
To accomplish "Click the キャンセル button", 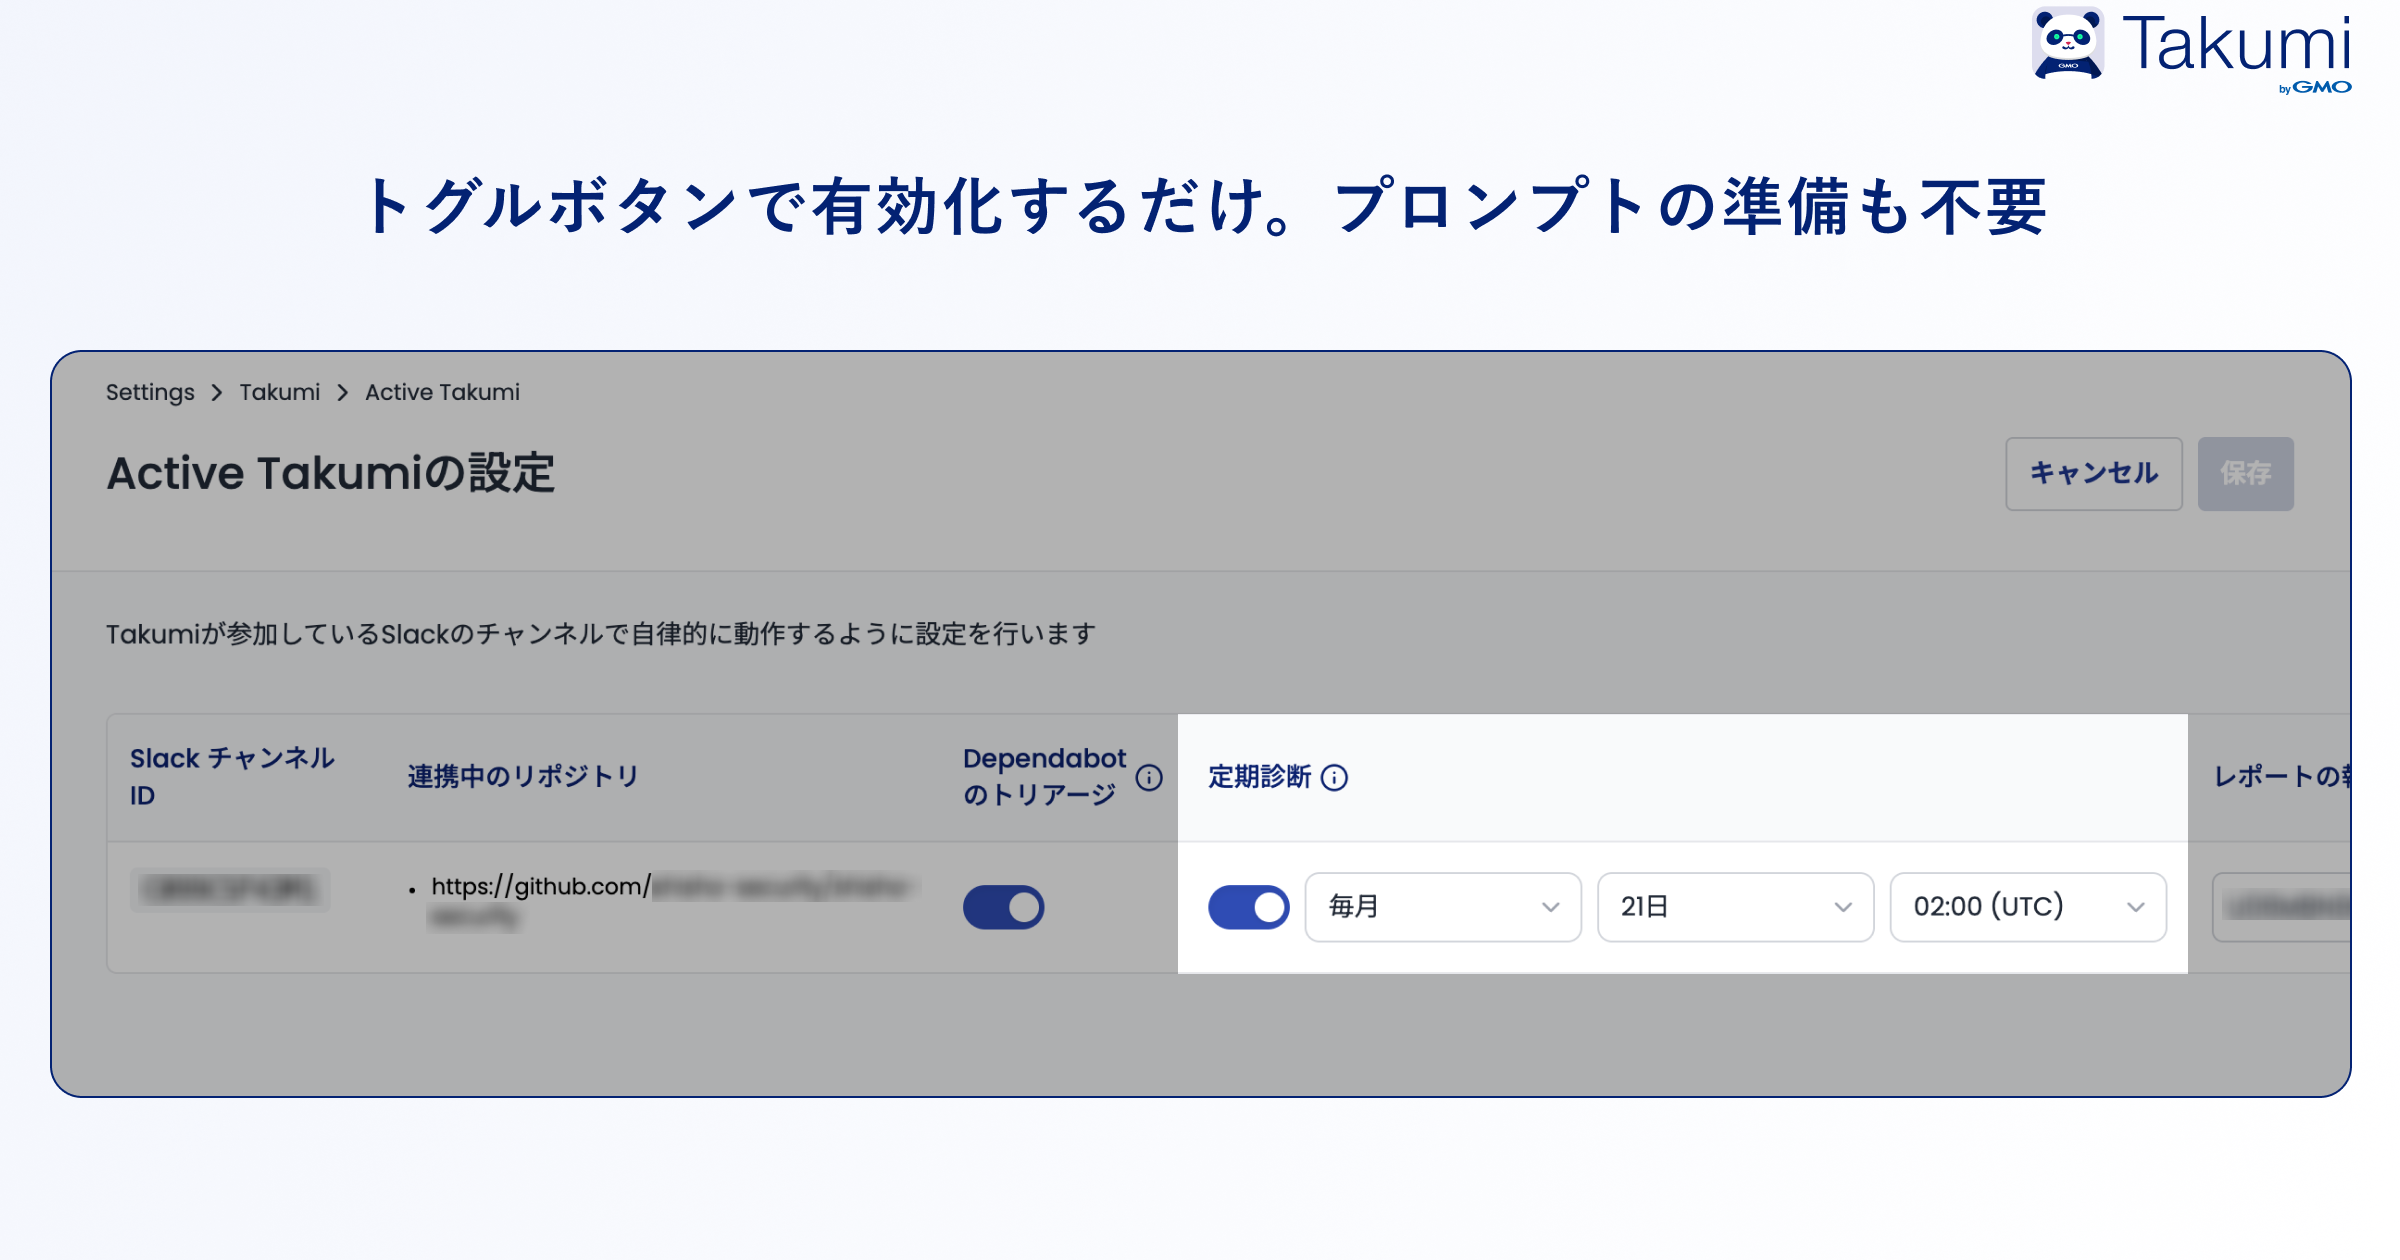I will pyautogui.click(x=2093, y=475).
